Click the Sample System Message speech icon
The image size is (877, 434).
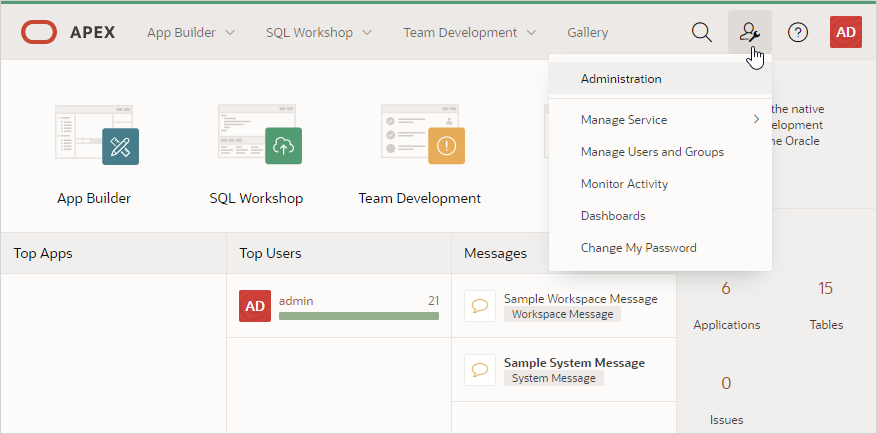(480, 370)
